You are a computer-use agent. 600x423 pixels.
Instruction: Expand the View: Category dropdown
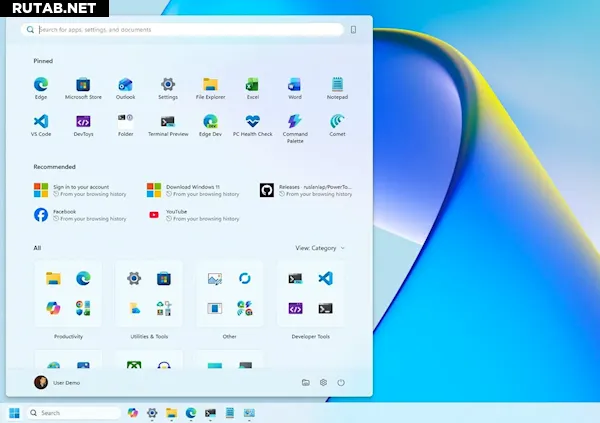[320, 248]
